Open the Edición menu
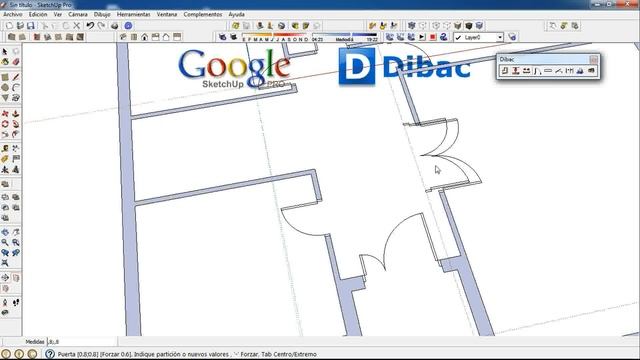 (x=38, y=14)
